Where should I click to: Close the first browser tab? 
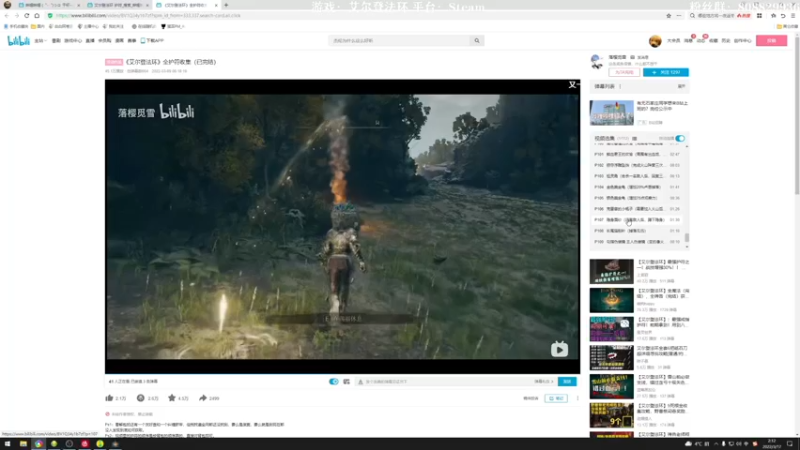tap(79, 5)
